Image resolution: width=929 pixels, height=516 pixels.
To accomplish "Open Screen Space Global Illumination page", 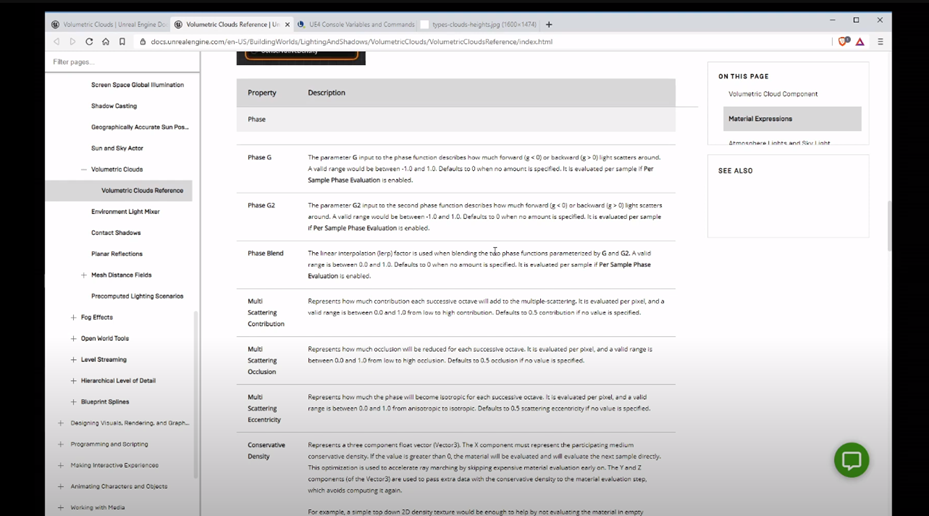I will click(137, 85).
